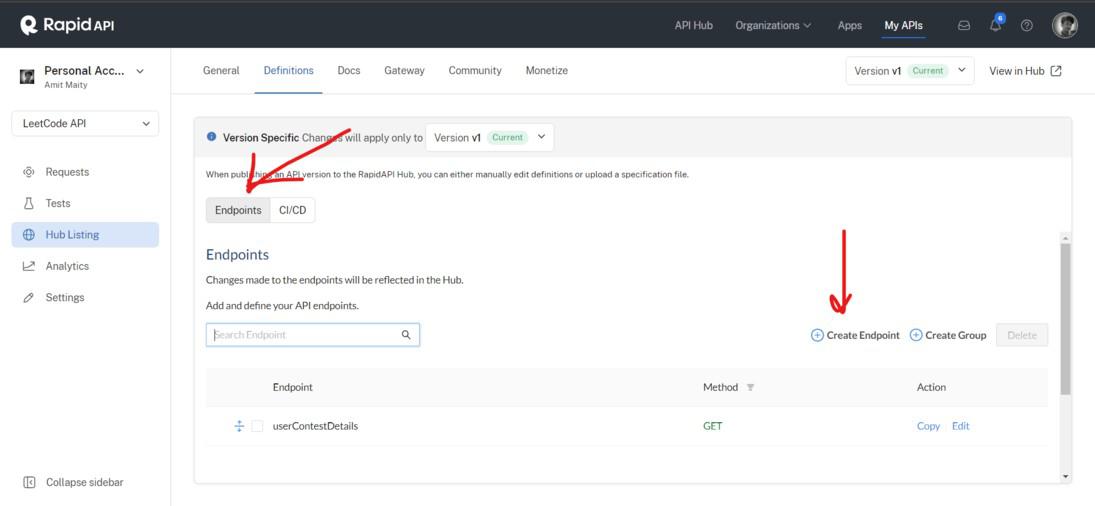The height and width of the screenshot is (506, 1095).
Task: Click the RapidAPI logo
Action: (67, 25)
